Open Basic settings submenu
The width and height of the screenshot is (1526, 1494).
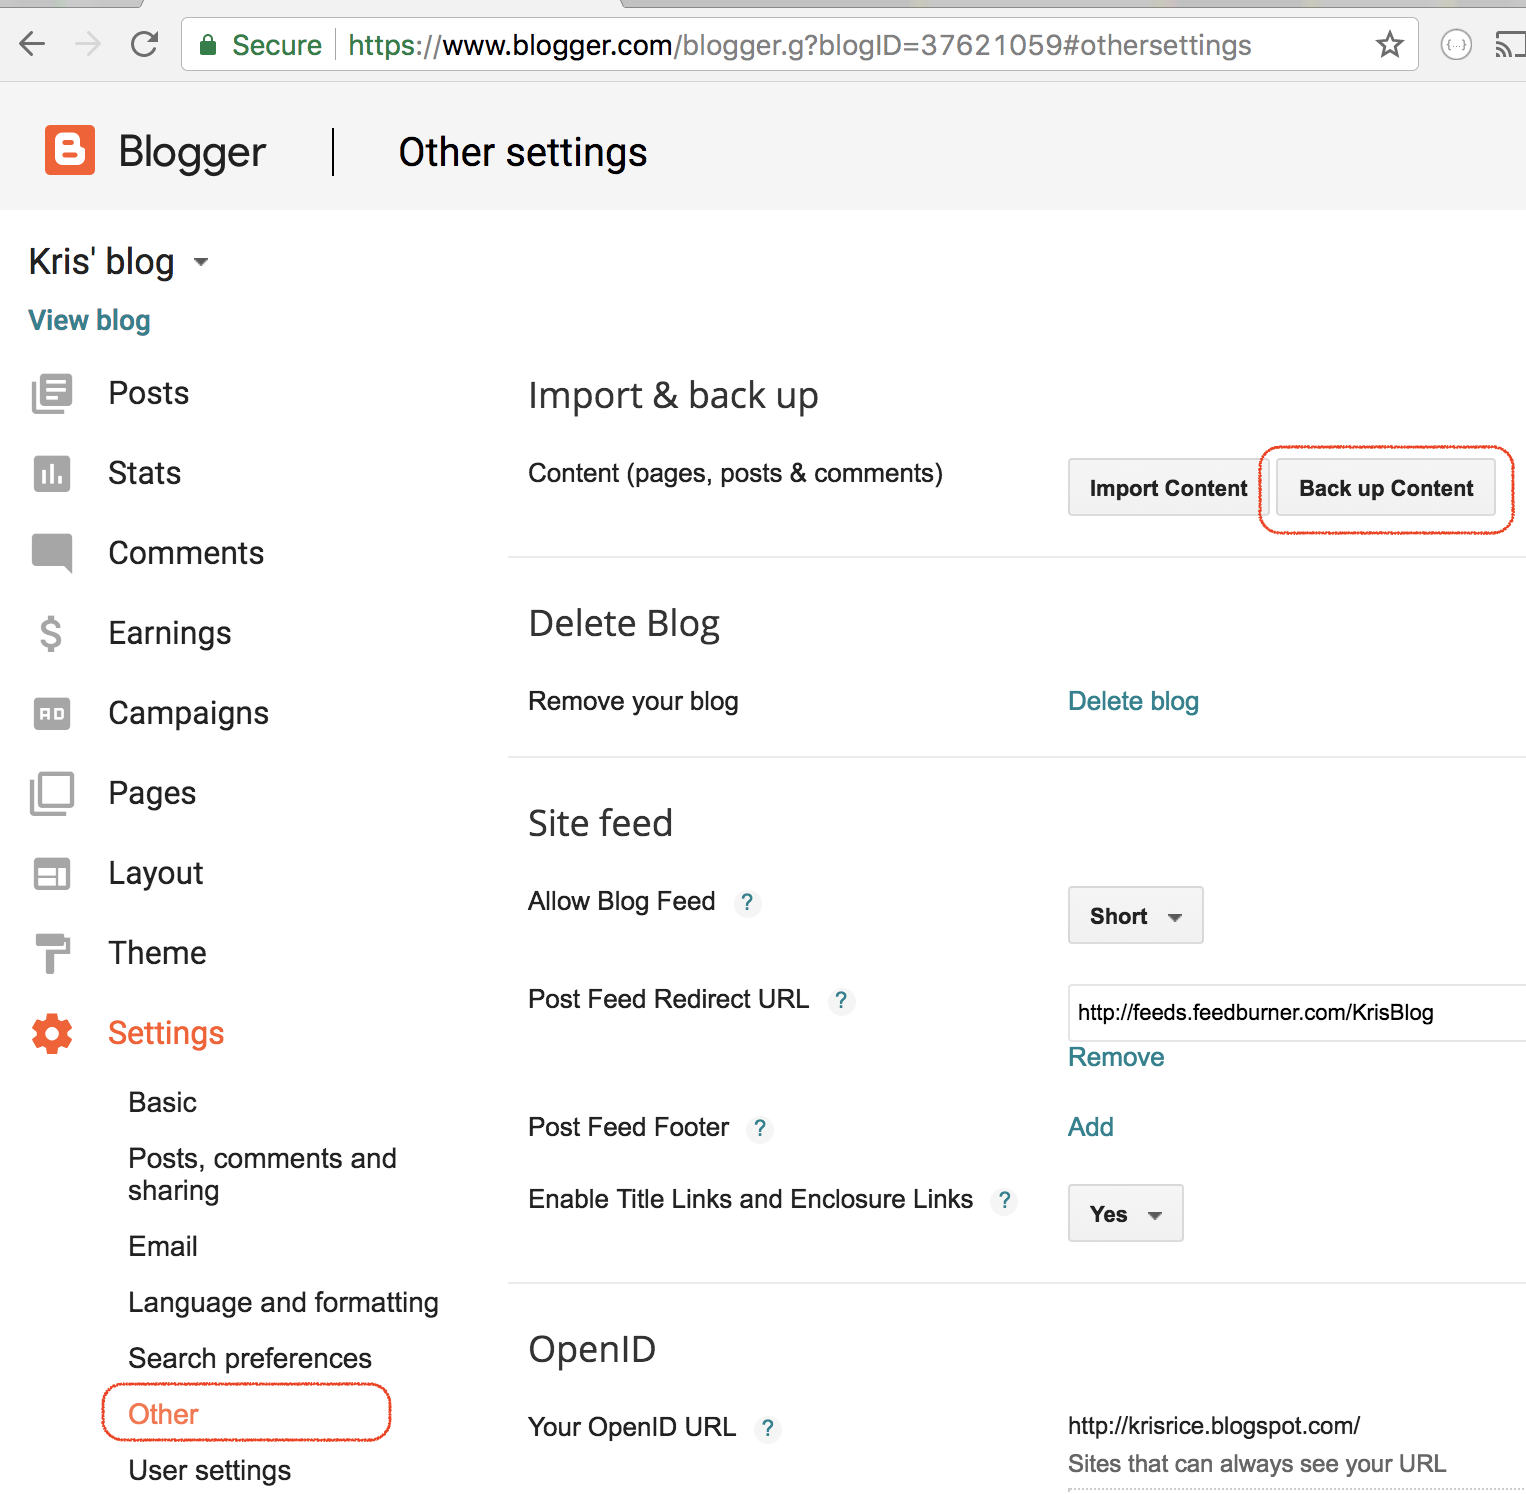coord(162,1102)
